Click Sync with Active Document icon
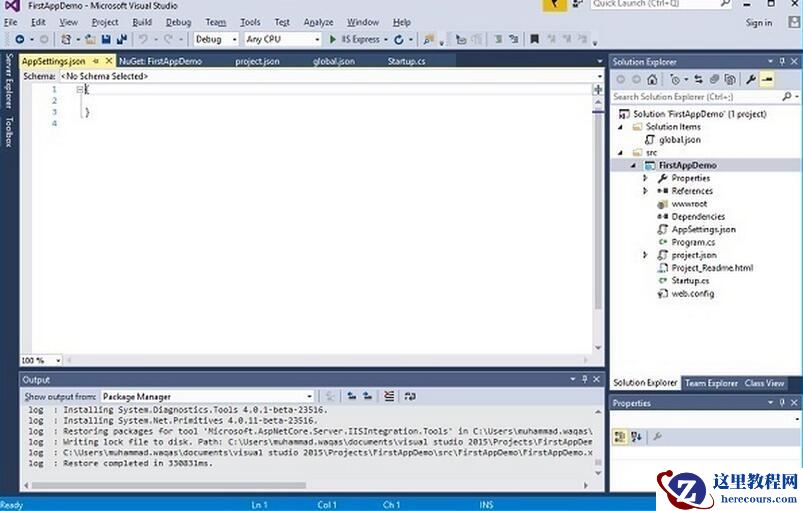The width and height of the screenshot is (803, 511). [x=699, y=79]
